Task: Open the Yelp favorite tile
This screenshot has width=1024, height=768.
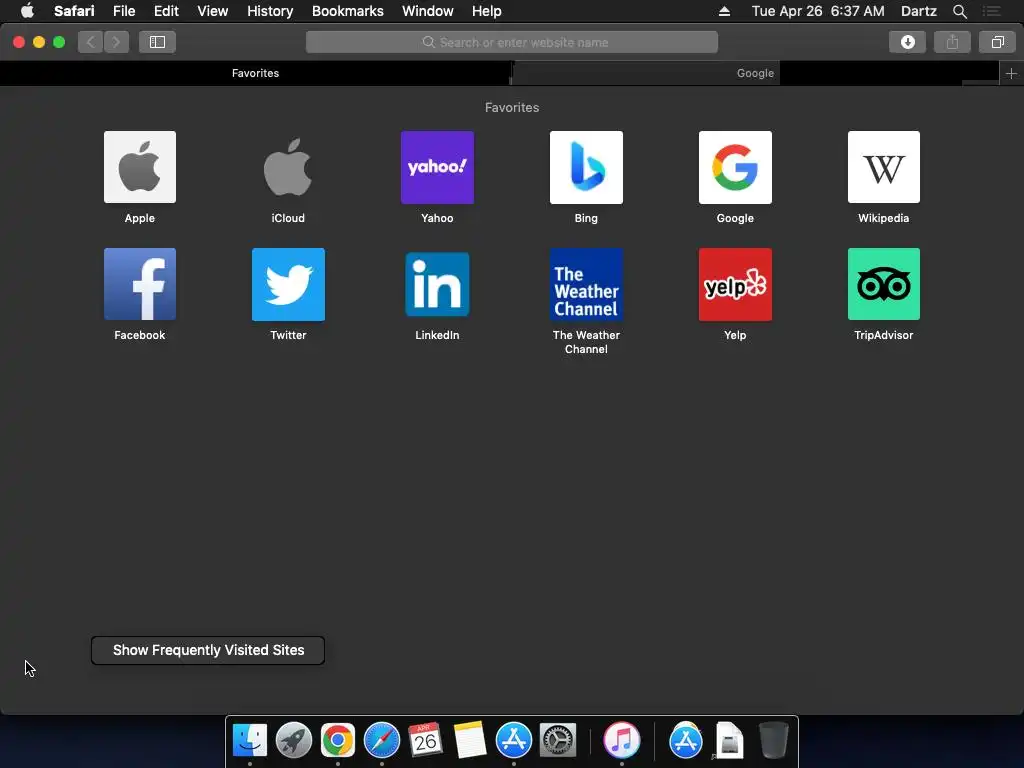Action: click(735, 284)
